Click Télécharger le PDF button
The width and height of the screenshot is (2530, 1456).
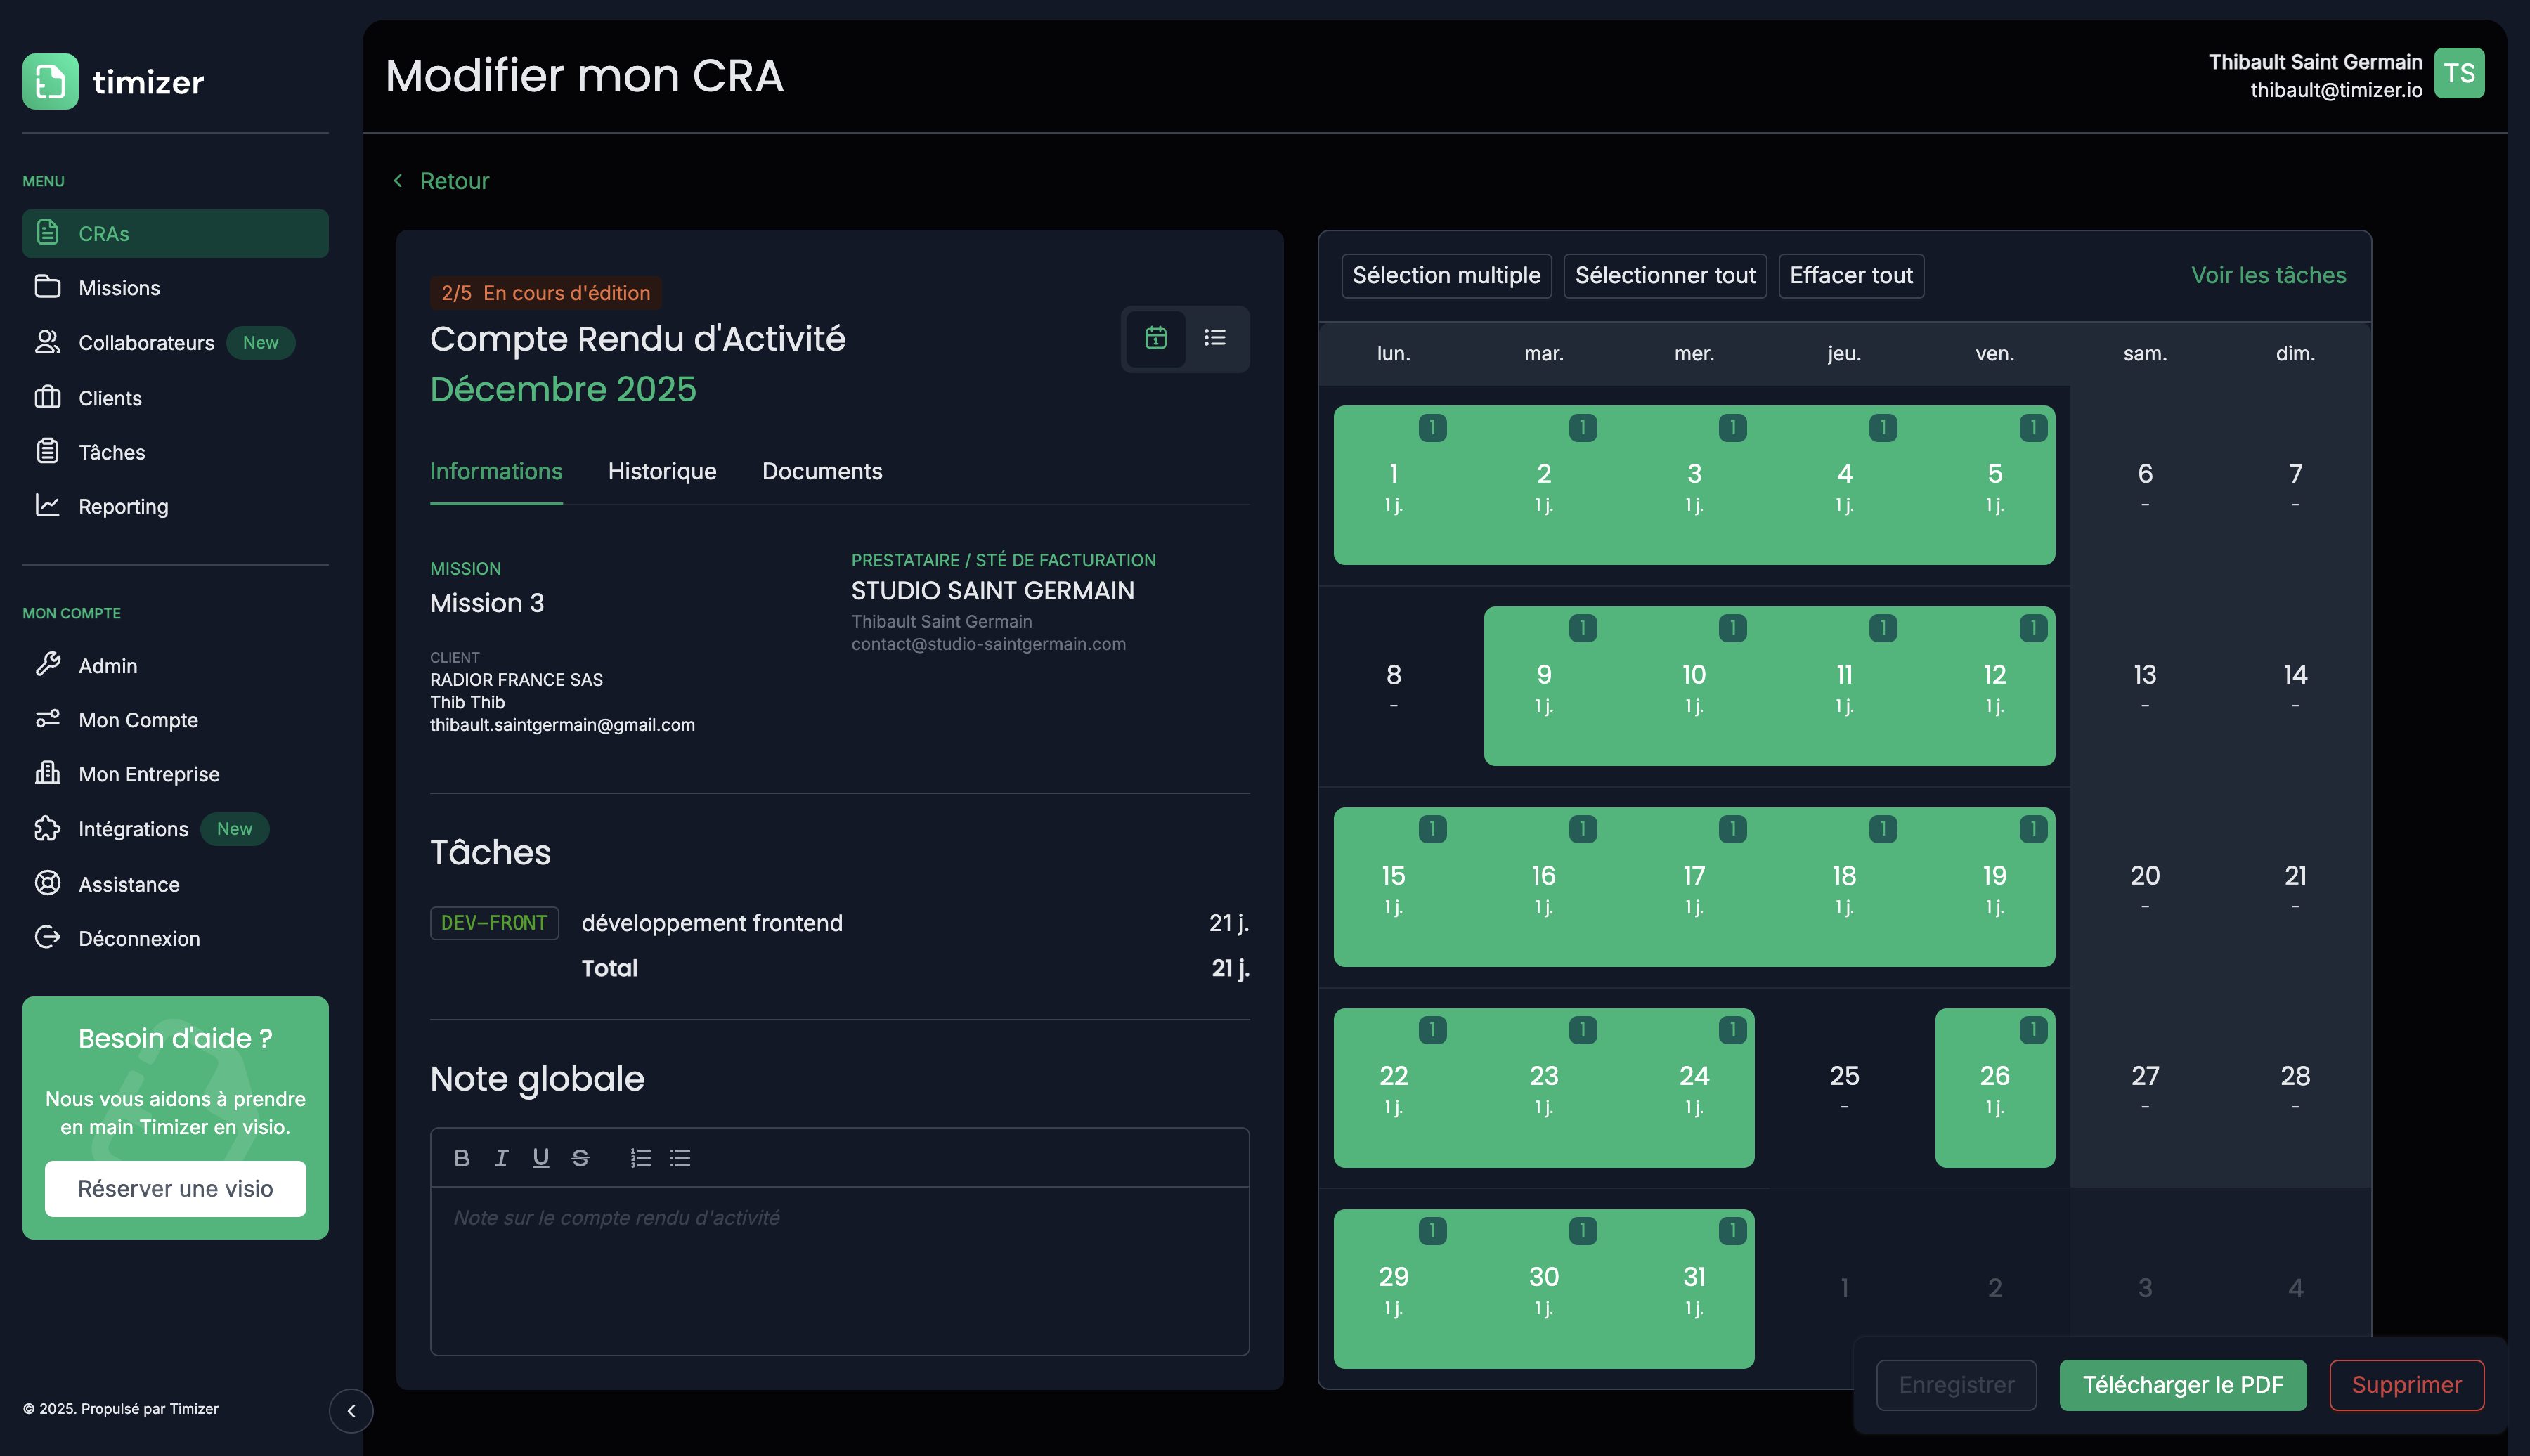click(x=2182, y=1384)
